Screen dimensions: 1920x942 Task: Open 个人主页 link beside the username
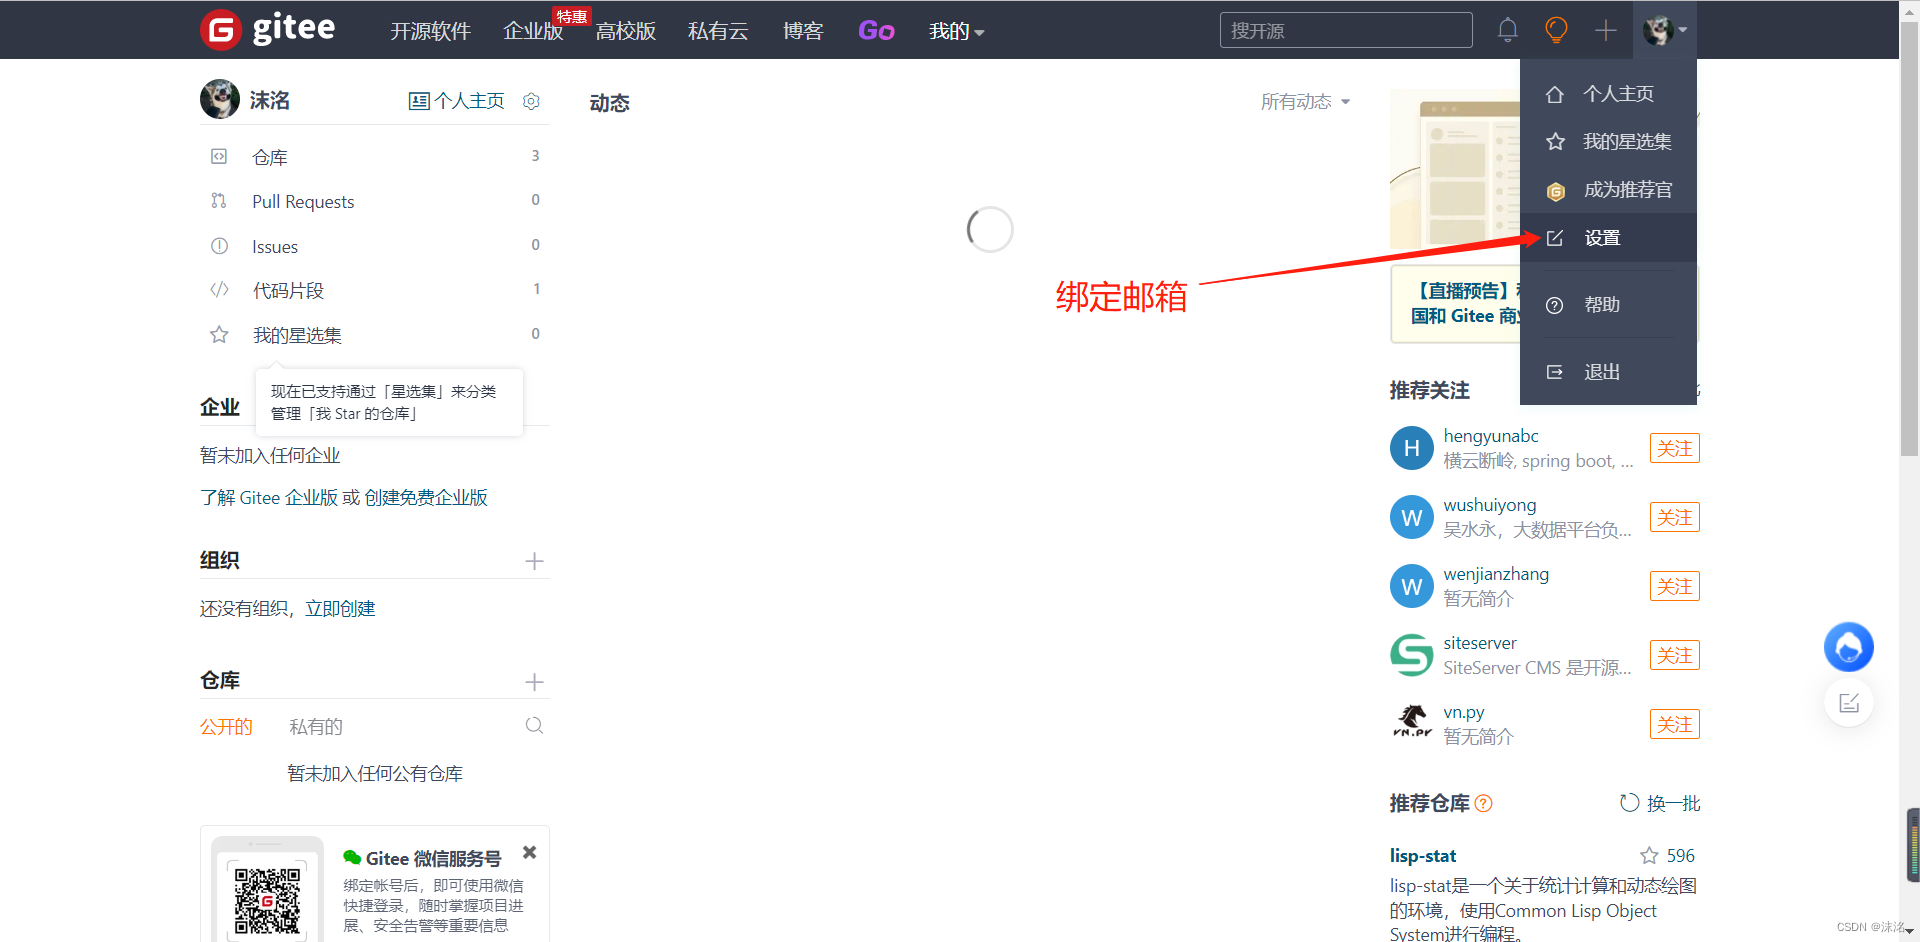(457, 101)
